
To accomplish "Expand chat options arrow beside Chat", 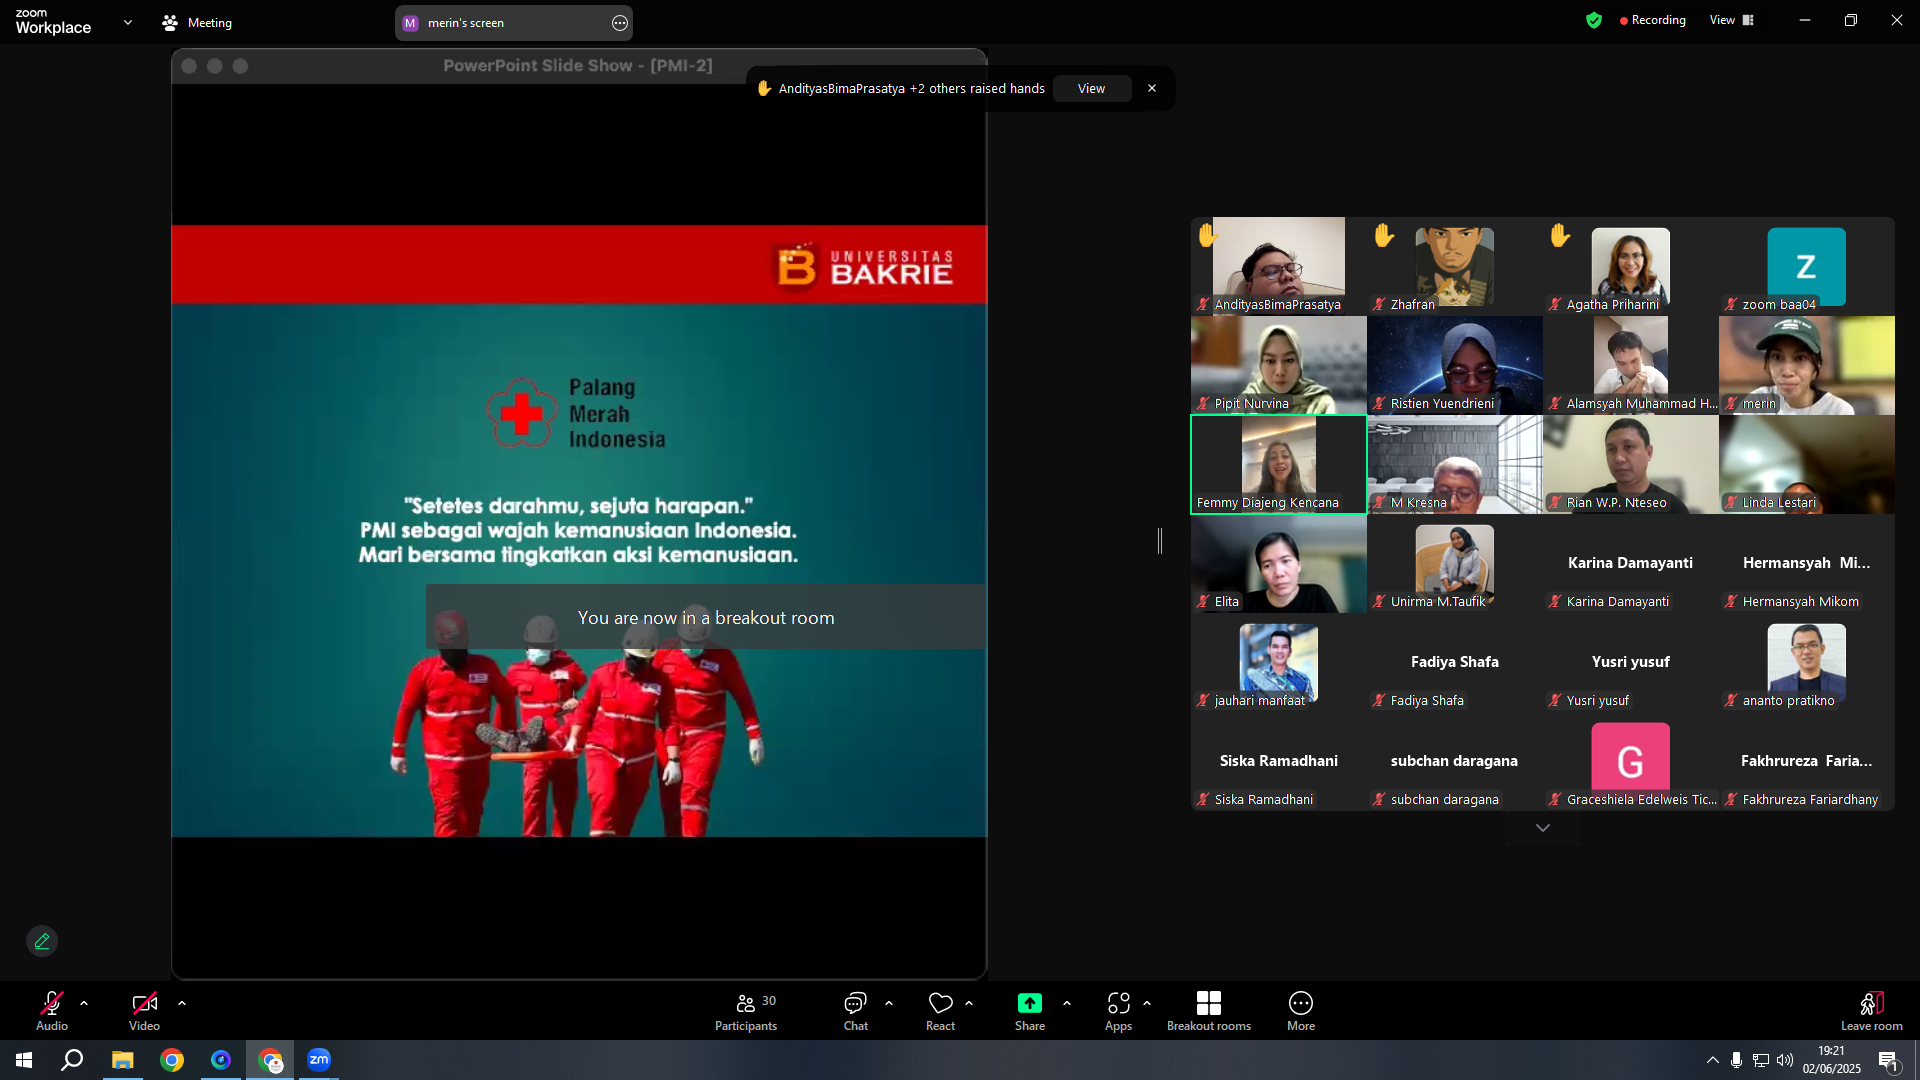I will (889, 1003).
